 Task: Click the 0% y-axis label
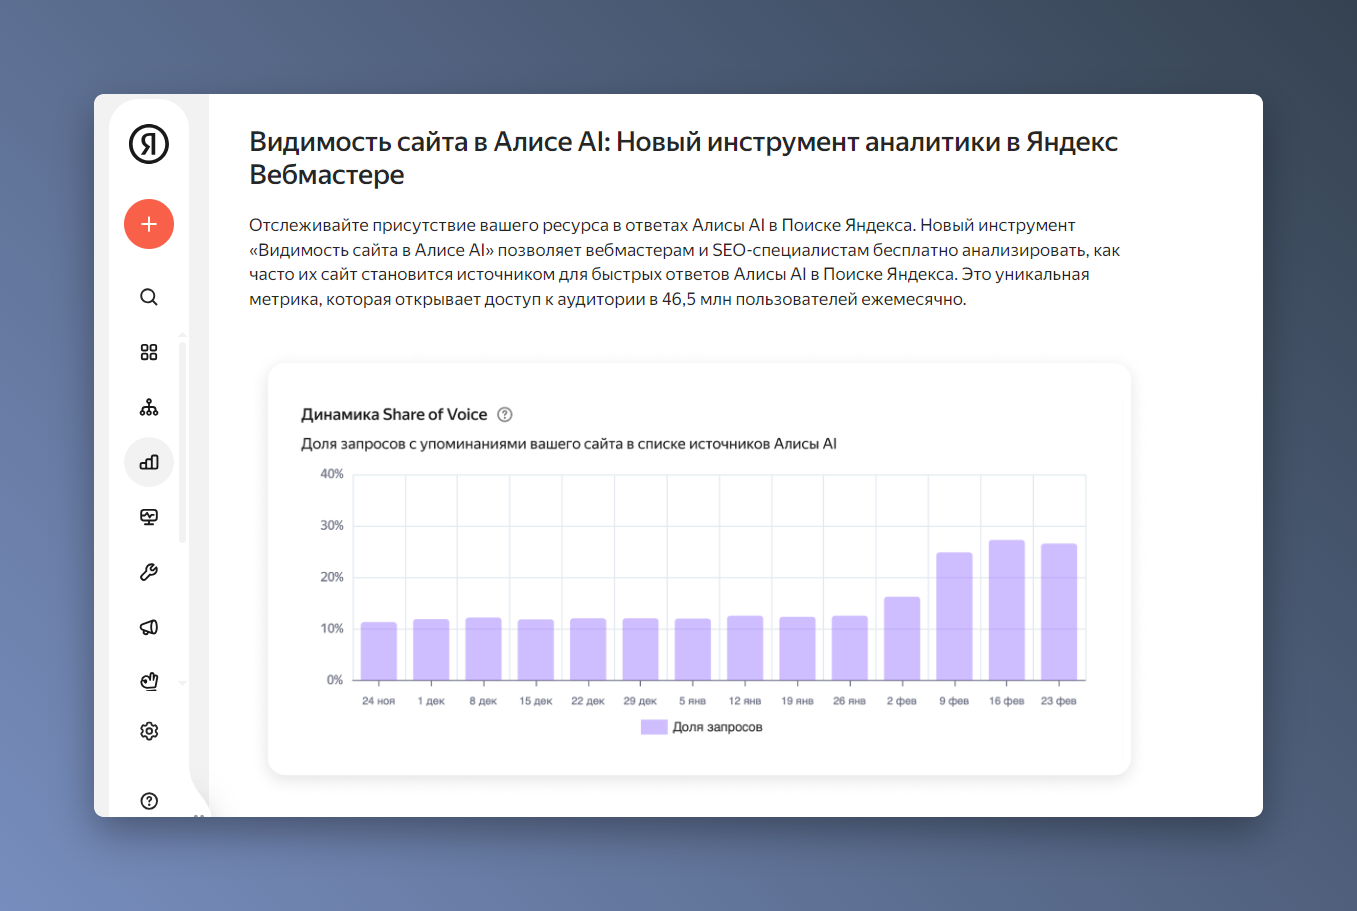pos(335,680)
